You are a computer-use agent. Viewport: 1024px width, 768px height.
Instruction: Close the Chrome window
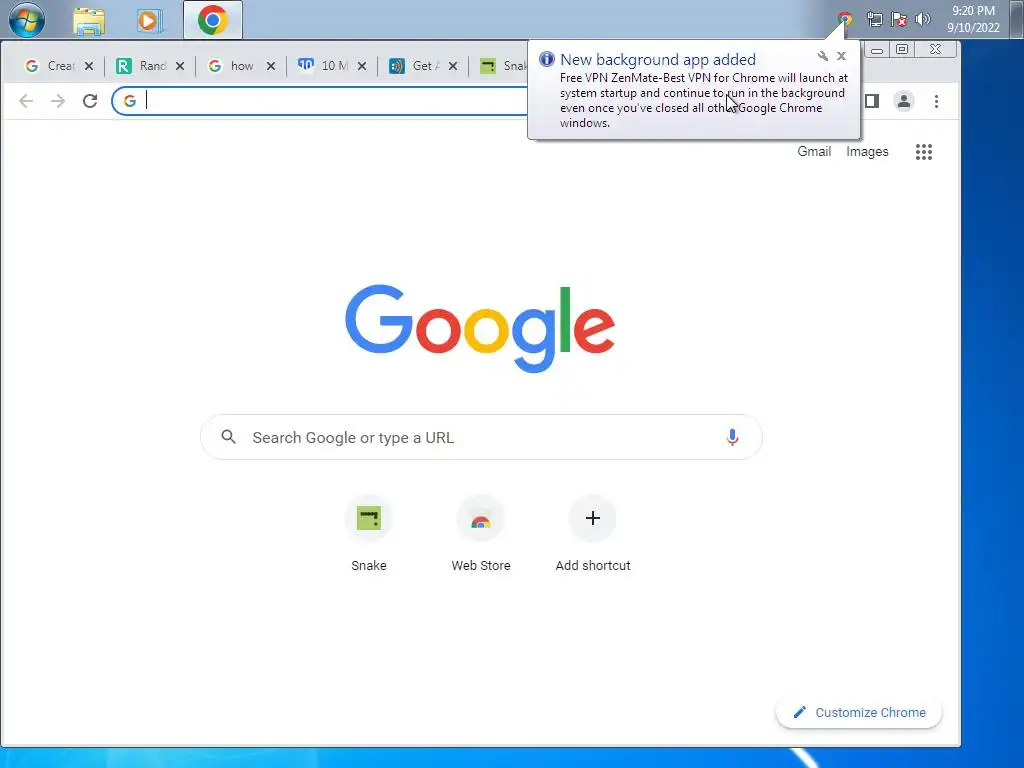[935, 50]
